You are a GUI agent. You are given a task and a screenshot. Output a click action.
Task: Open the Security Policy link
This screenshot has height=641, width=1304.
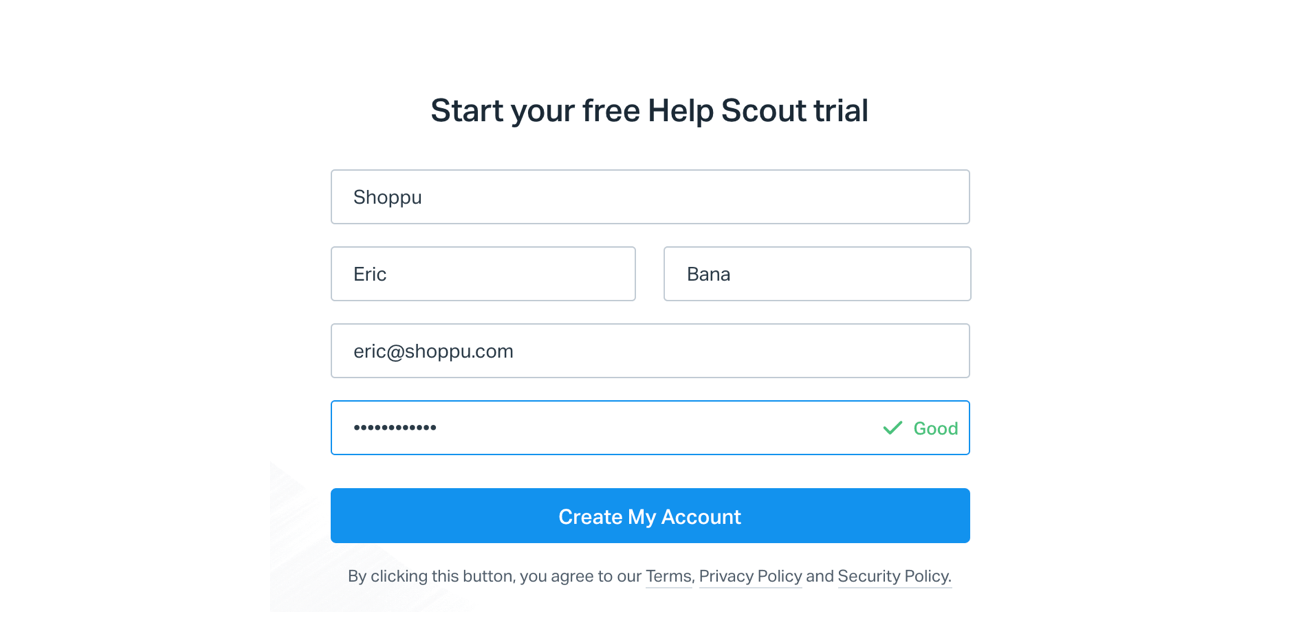click(893, 576)
